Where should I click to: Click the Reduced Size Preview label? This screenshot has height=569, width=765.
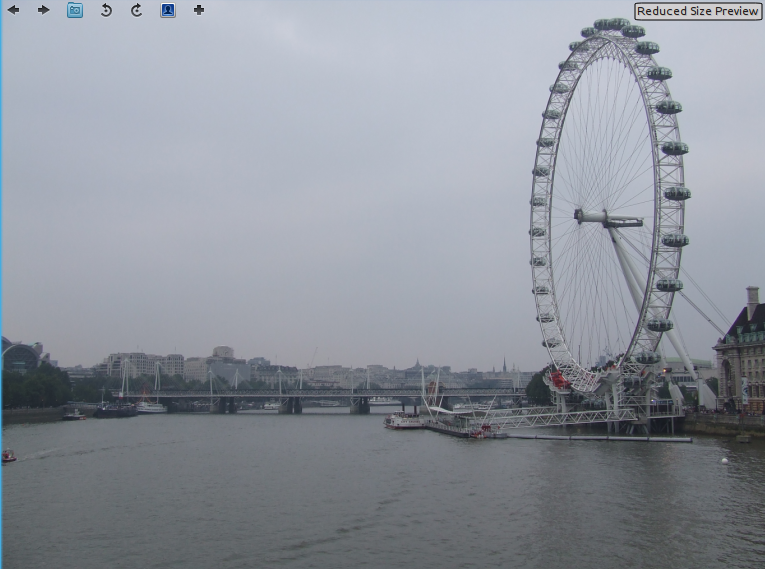pos(698,11)
